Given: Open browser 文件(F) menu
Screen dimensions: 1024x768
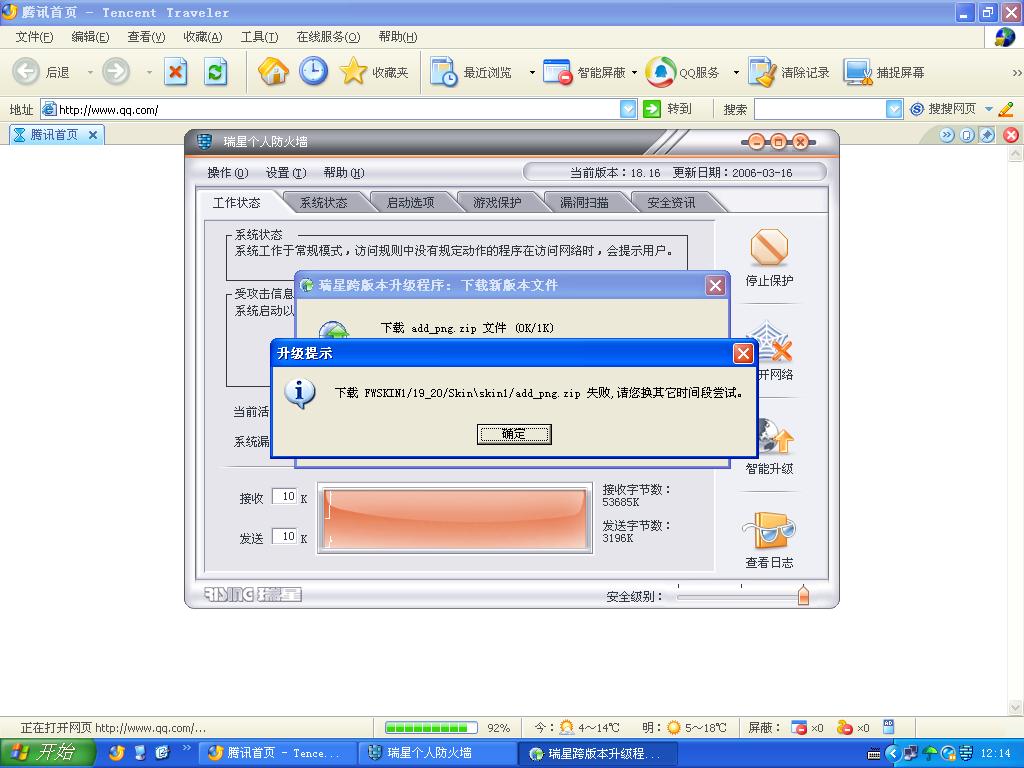Looking at the screenshot, I should (34, 37).
